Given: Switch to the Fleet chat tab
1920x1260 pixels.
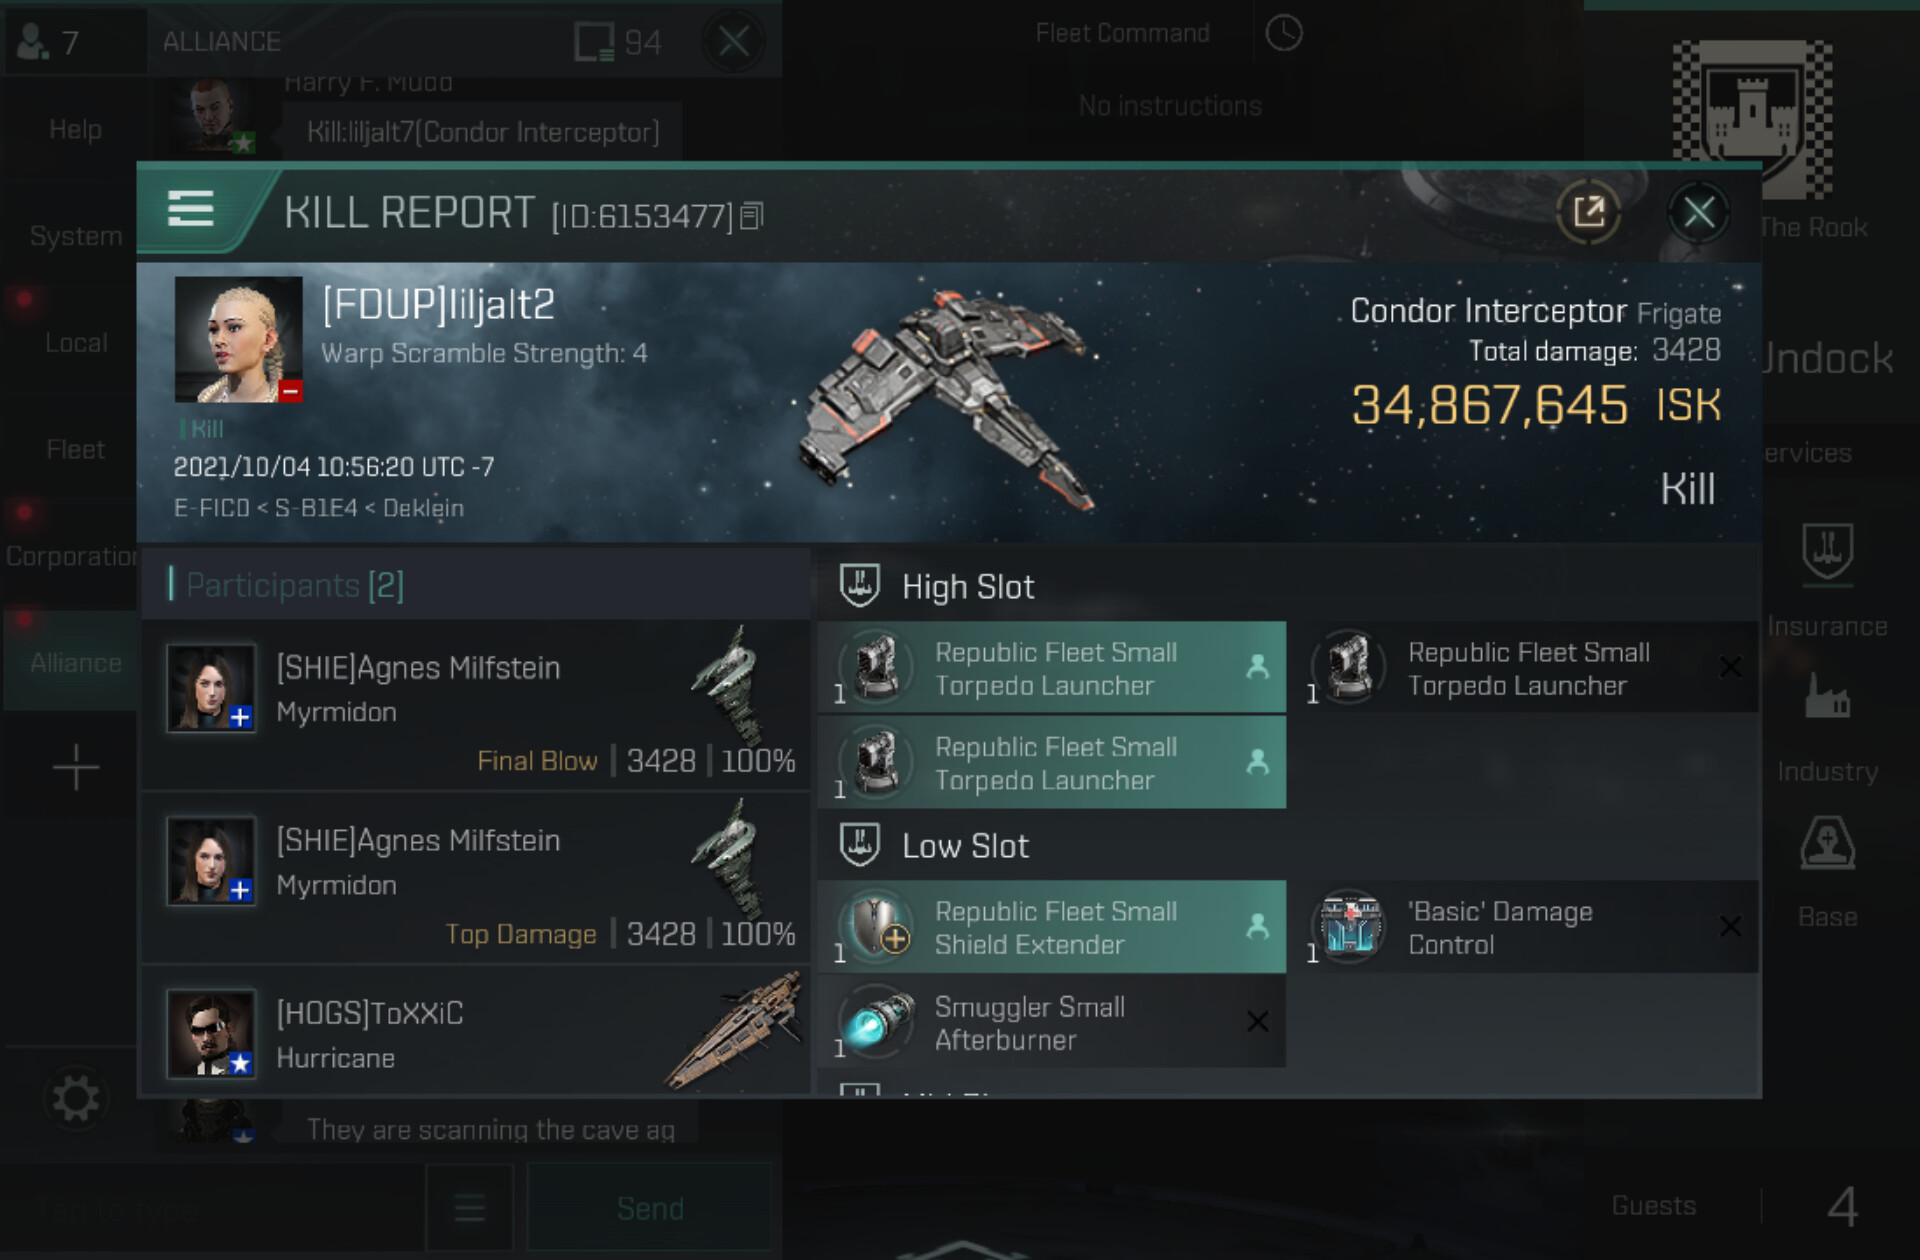Looking at the screenshot, I should point(76,450).
